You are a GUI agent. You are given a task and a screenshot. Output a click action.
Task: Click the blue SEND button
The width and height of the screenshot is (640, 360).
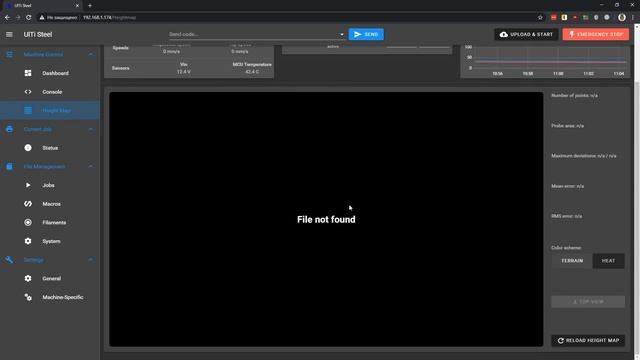pyautogui.click(x=366, y=34)
